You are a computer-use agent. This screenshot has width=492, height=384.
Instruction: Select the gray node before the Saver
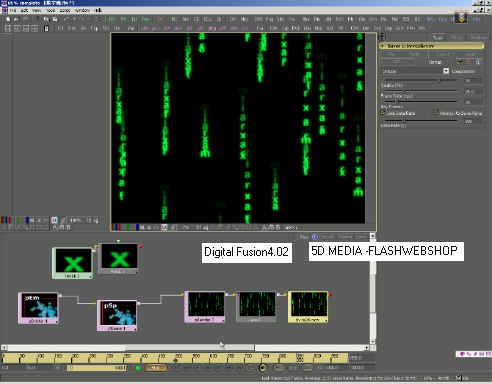(256, 307)
